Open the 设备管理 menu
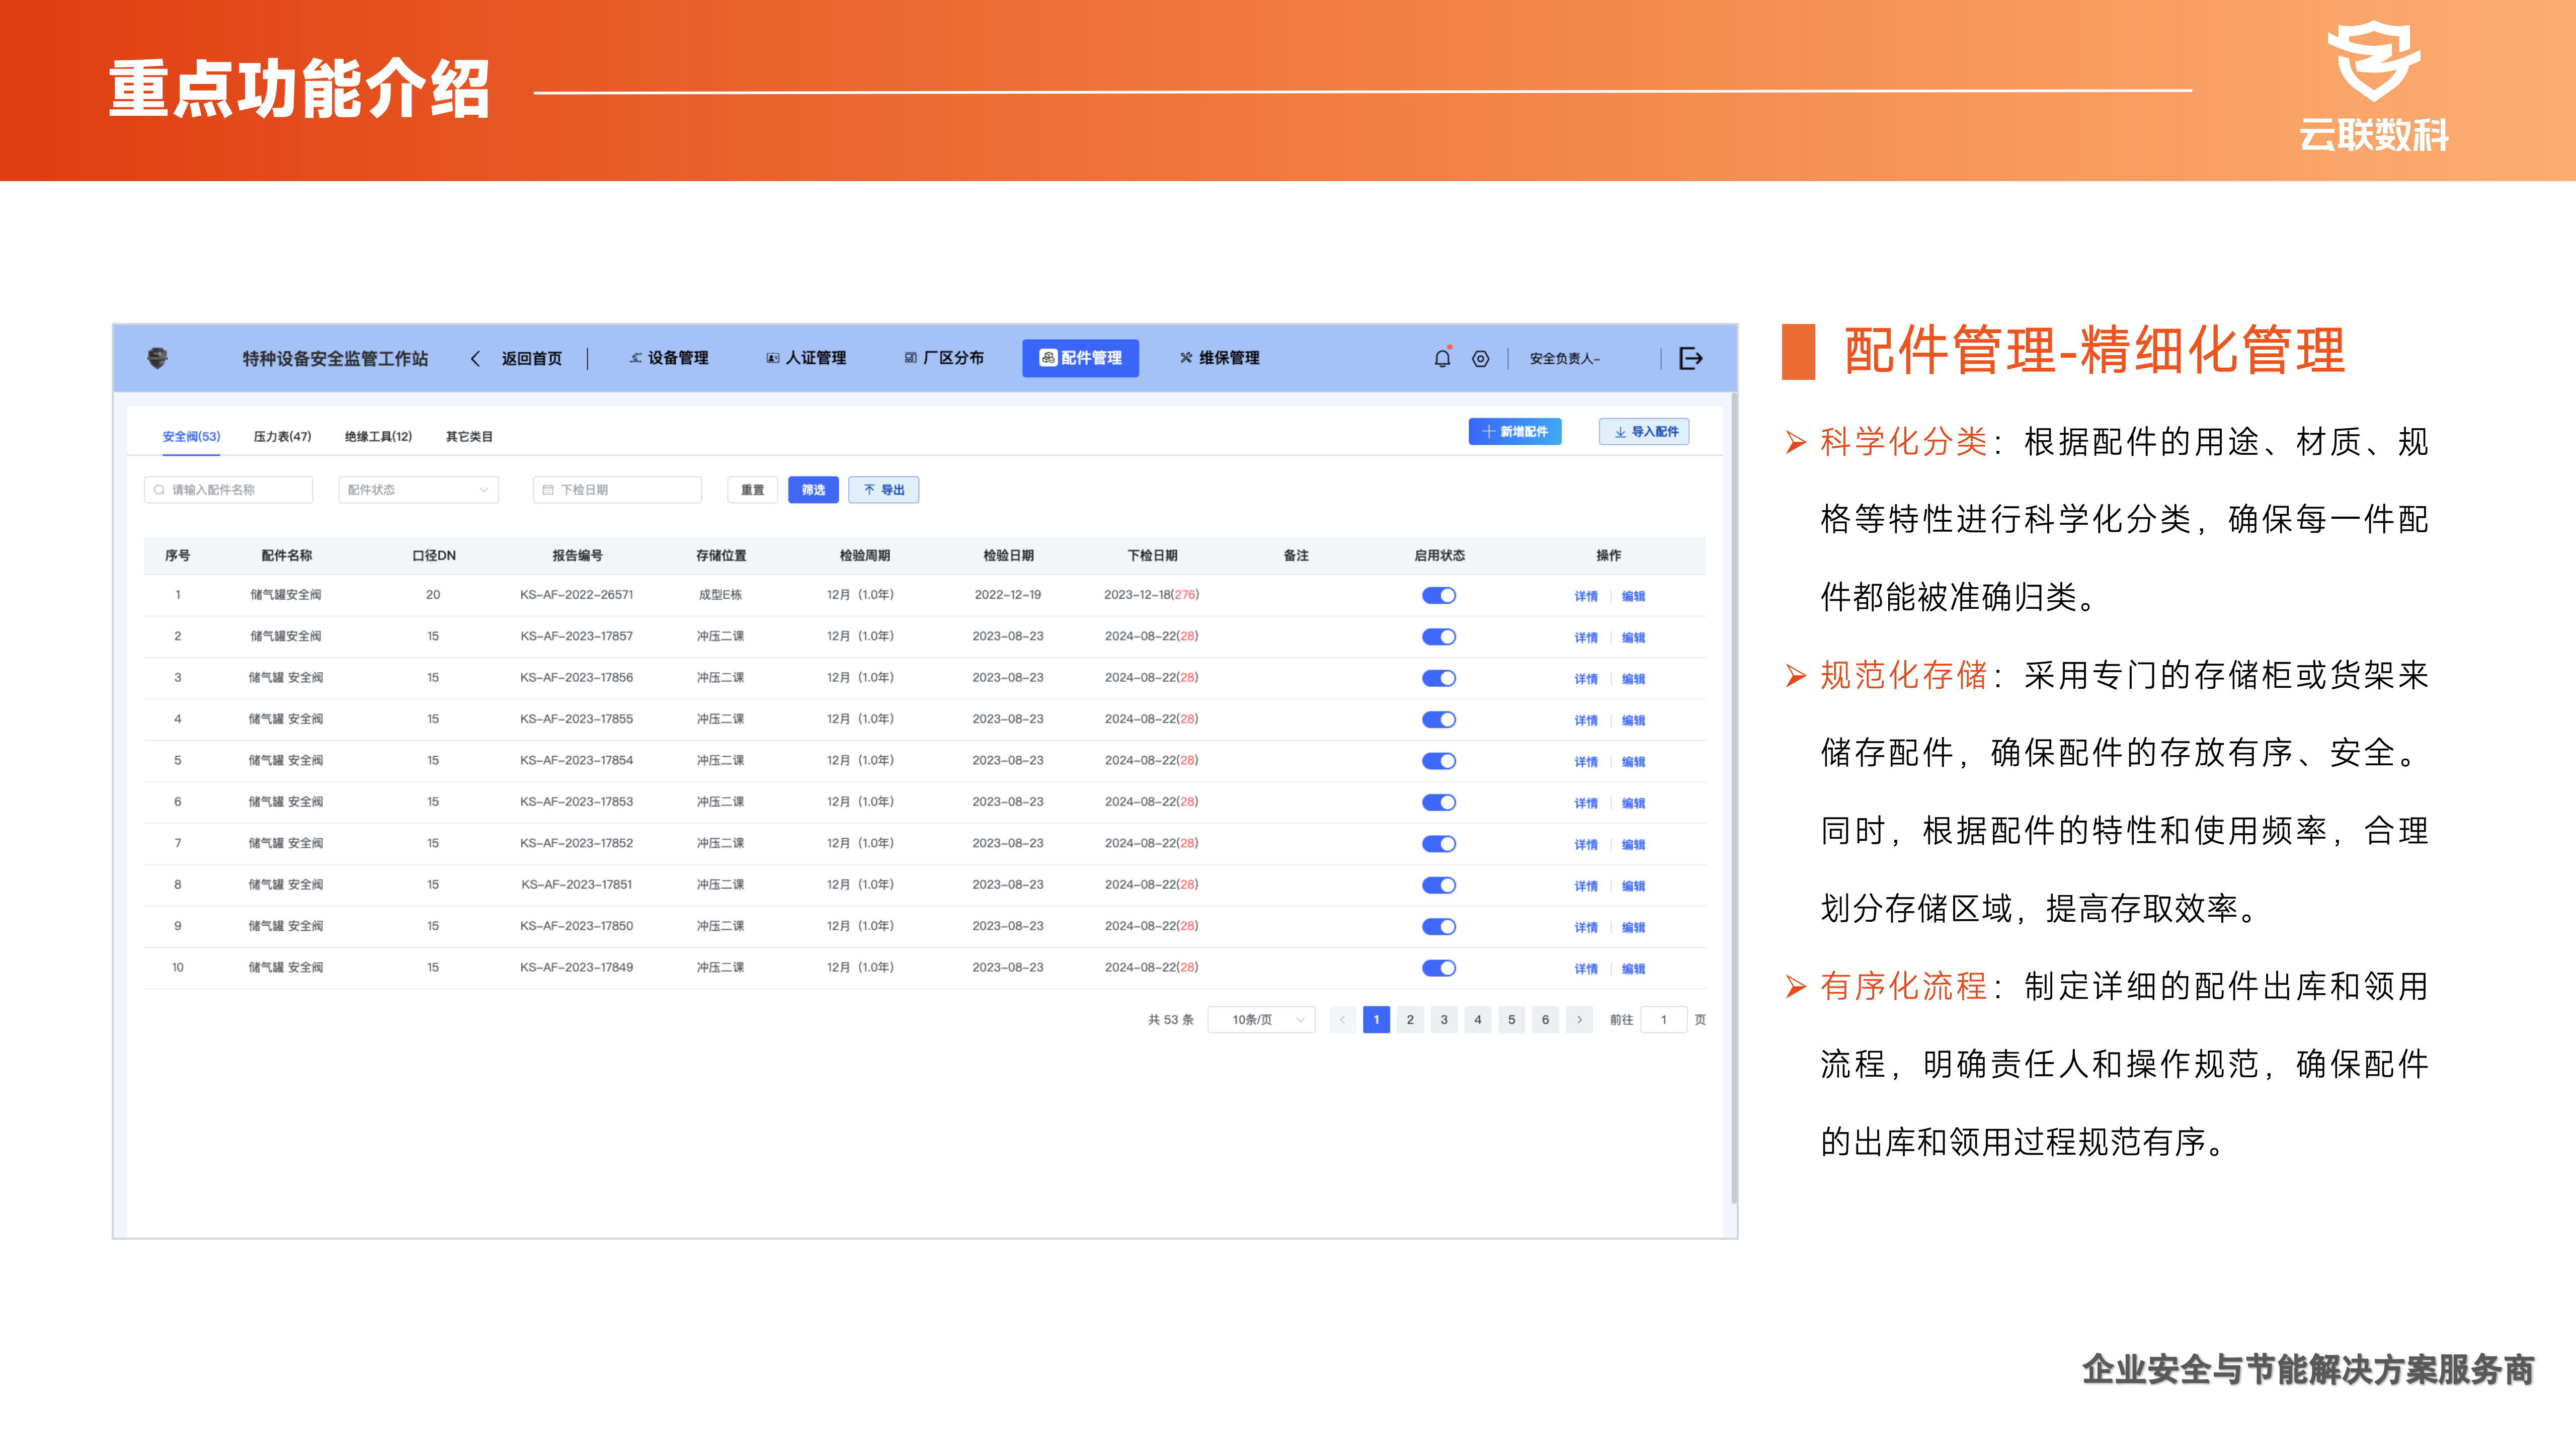Image resolution: width=2576 pixels, height=1449 pixels. [669, 358]
